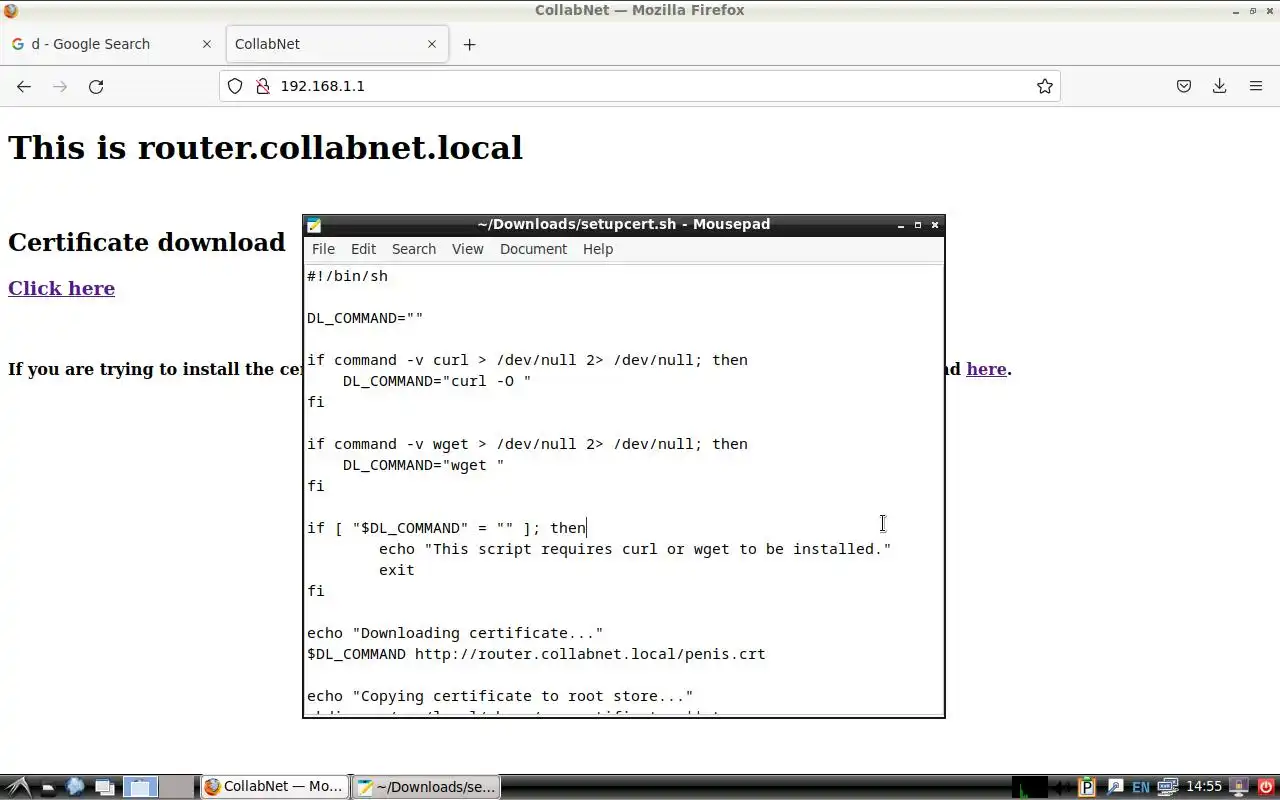Click the echo "Downloading certificate..." line
This screenshot has height=800, width=1280.
pyautogui.click(x=455, y=633)
